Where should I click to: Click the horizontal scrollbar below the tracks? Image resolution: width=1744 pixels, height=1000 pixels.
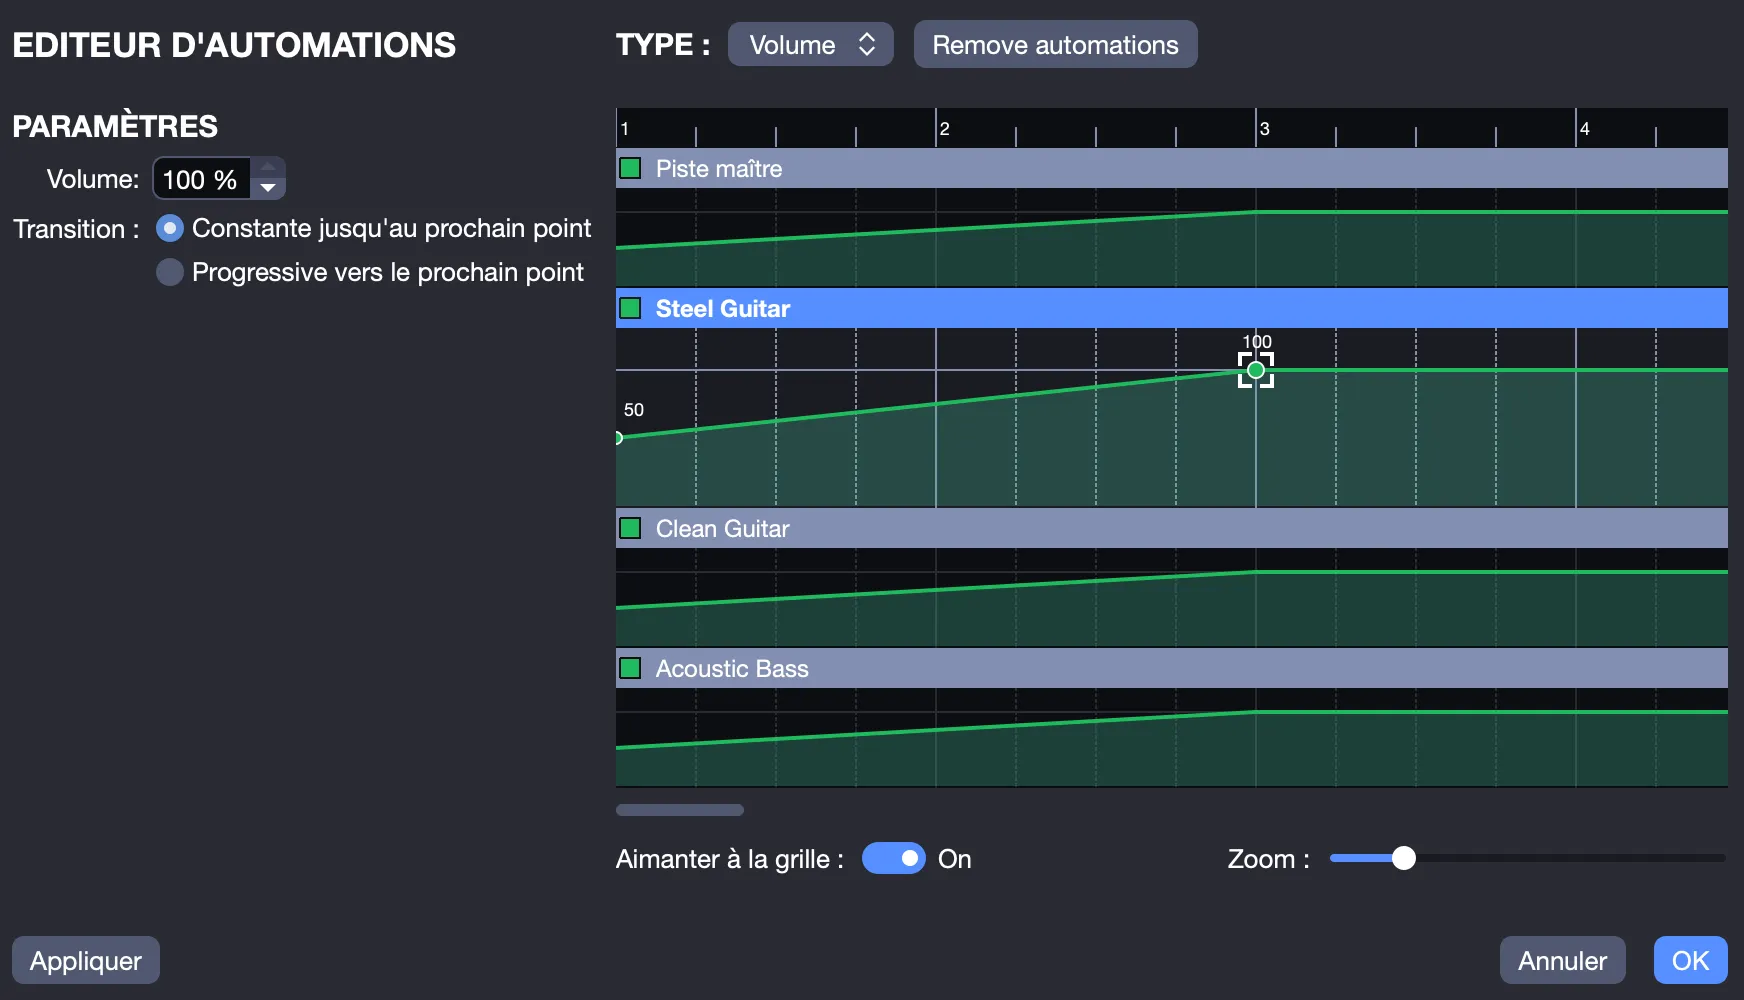click(680, 810)
